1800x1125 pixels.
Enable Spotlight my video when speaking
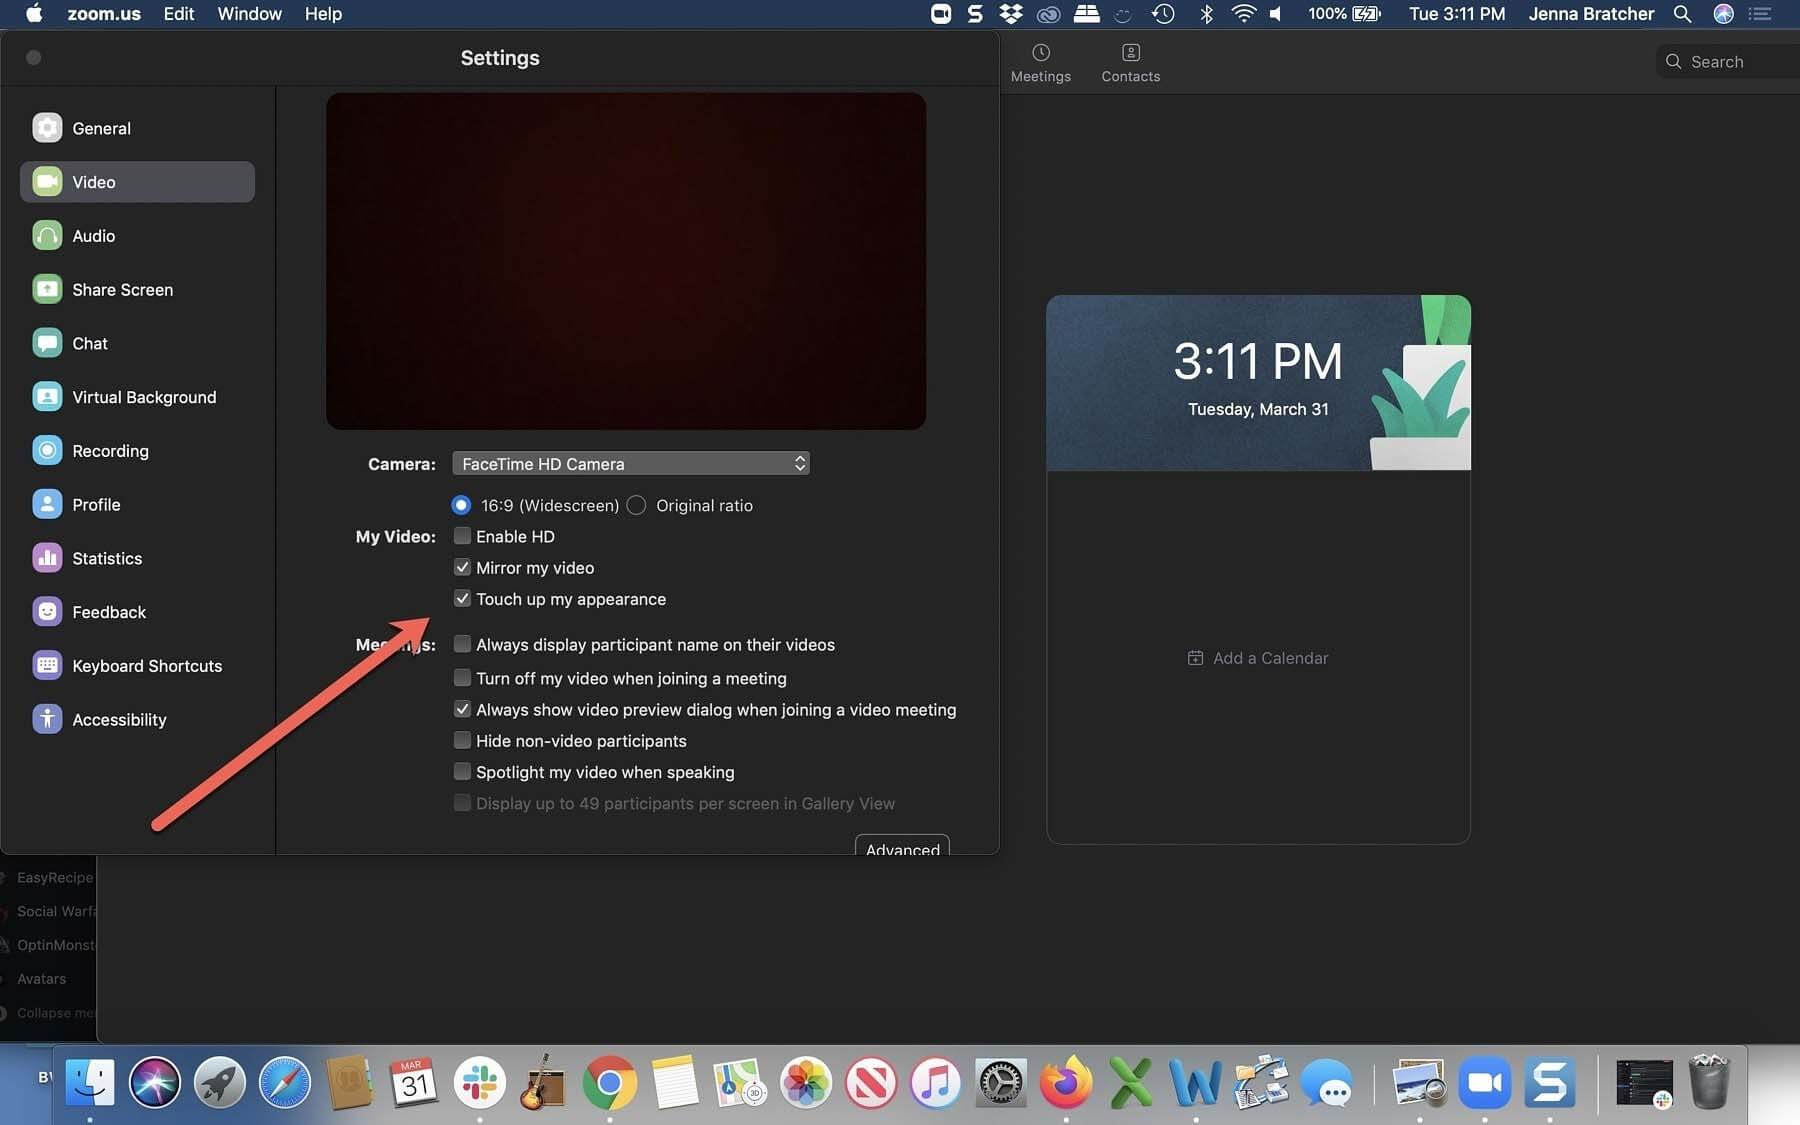coord(462,771)
